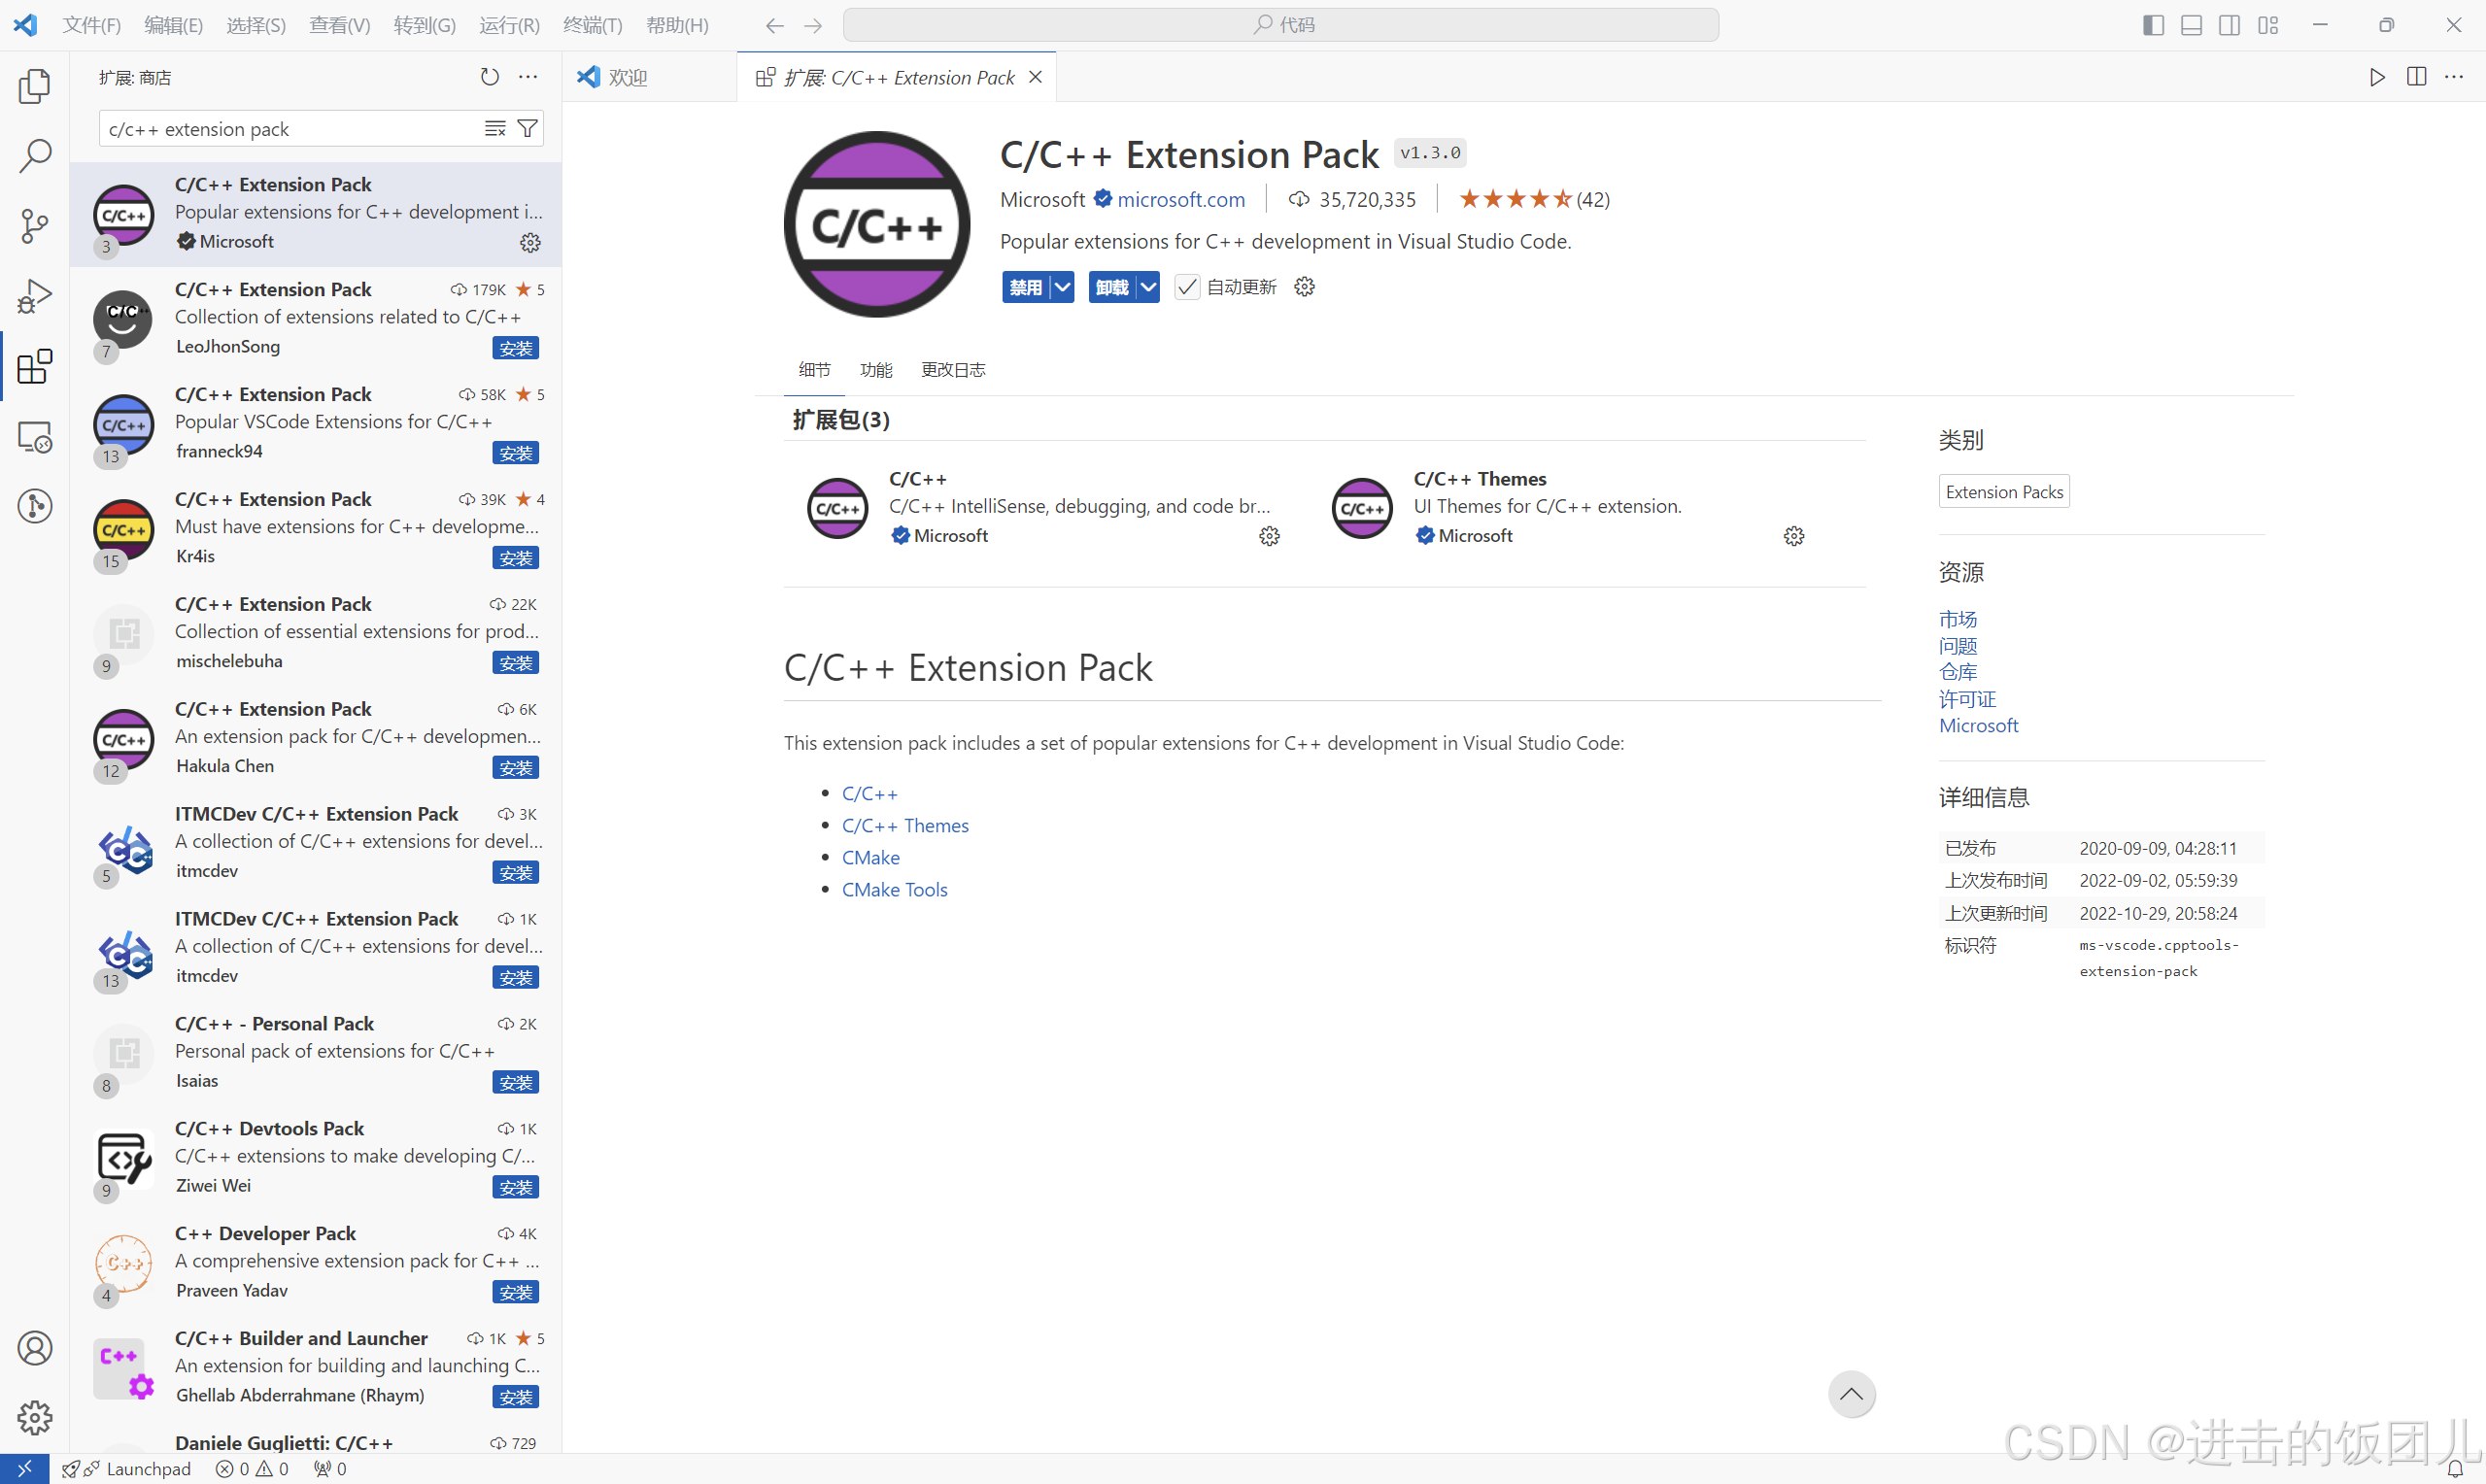Open the Explorer view in activity bar
2486x1484 pixels.
pos(34,86)
